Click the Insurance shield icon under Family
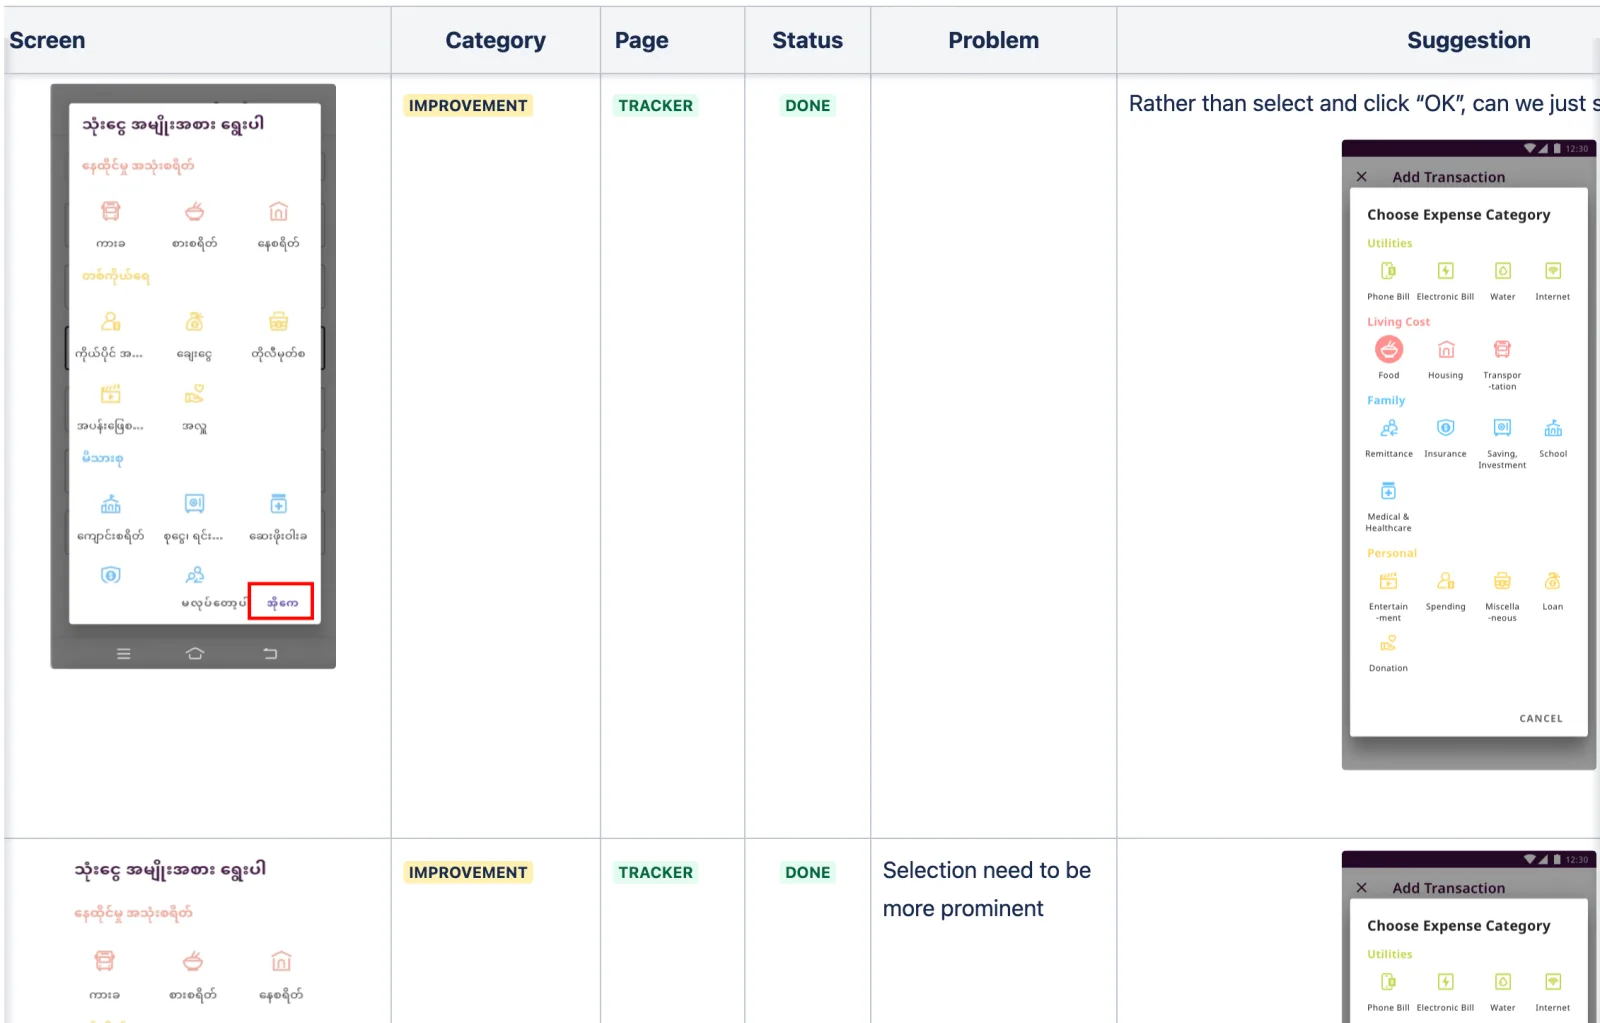 pyautogui.click(x=1446, y=428)
